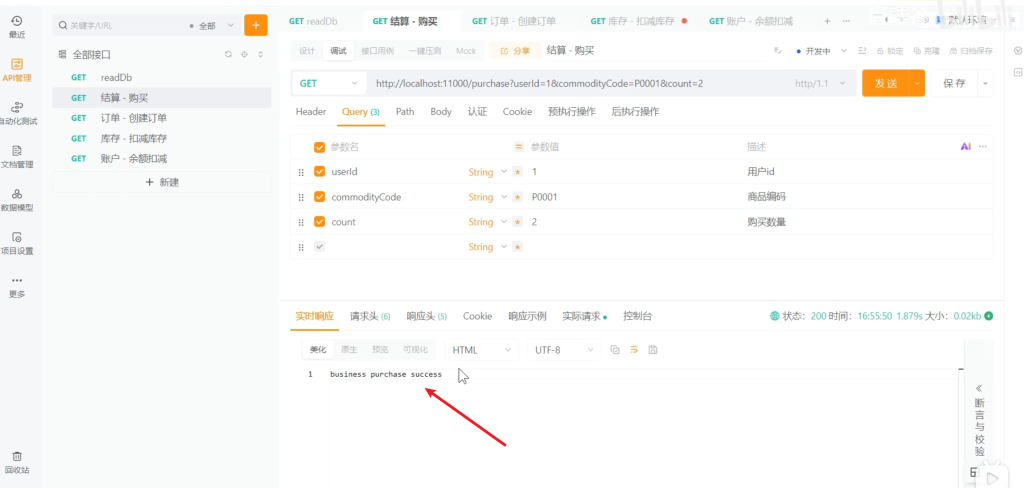Open the 回收站 recycle bin
The height and width of the screenshot is (488, 1024).
coord(16,461)
